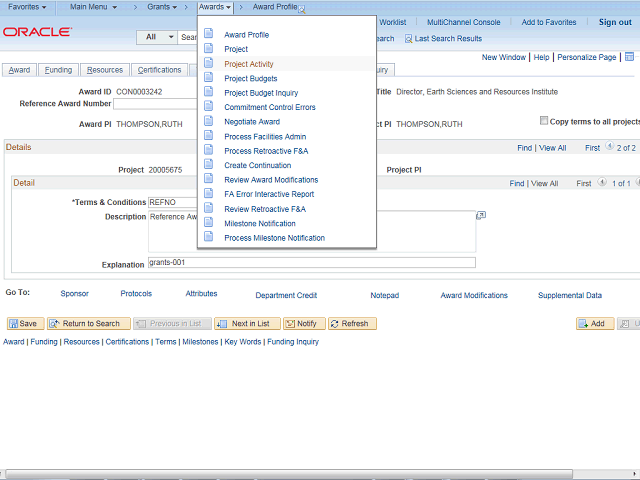Open Key Words link in footer navigation

pos(243,342)
